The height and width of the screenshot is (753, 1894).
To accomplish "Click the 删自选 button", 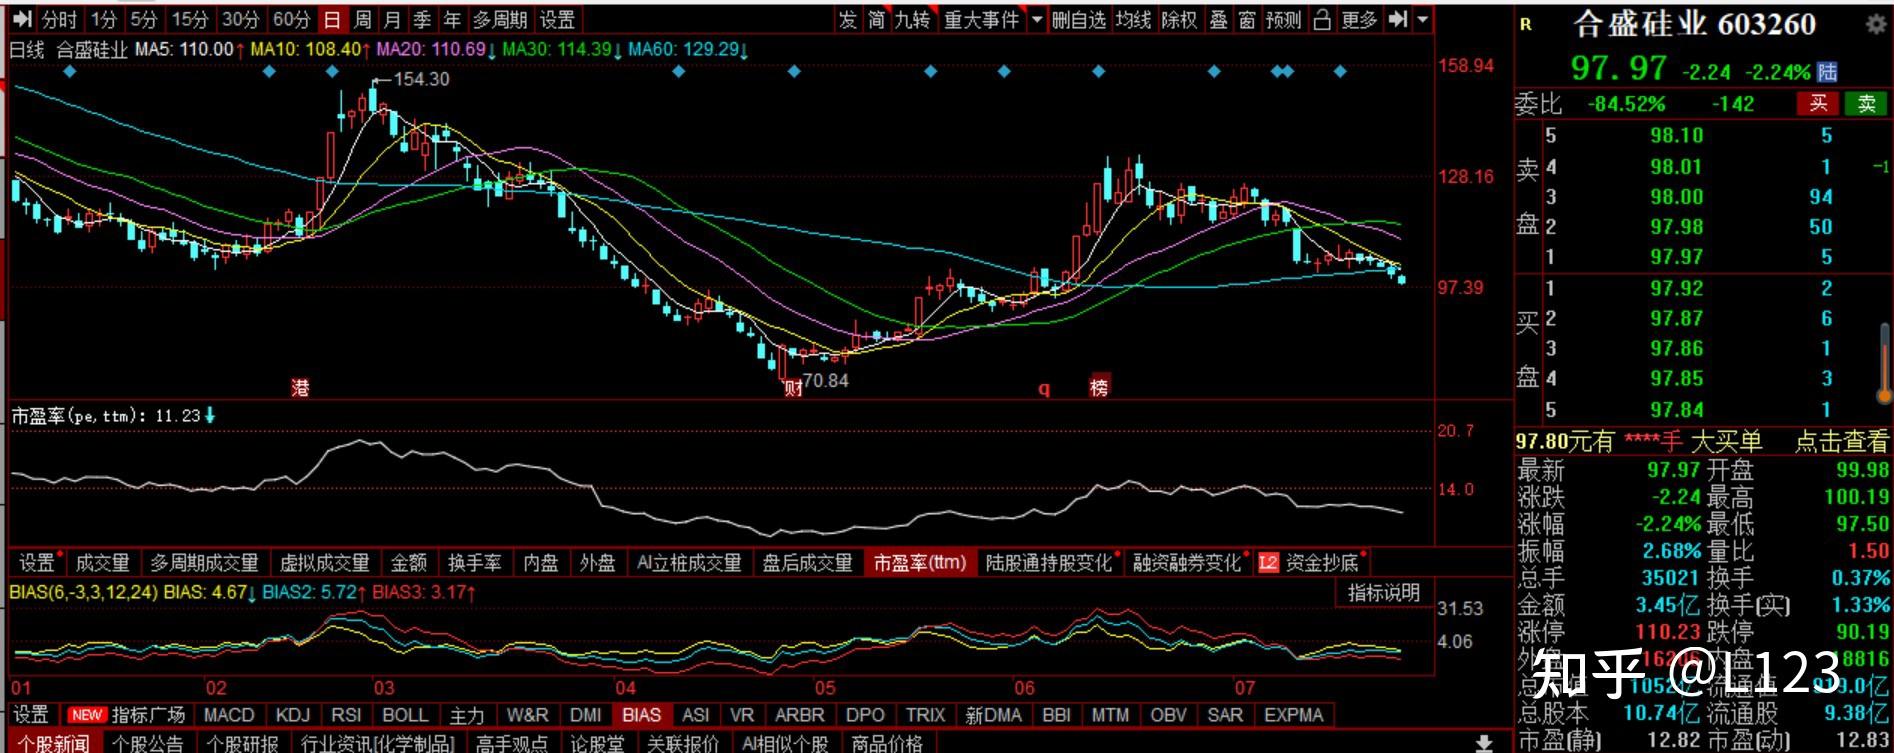I will click(1079, 19).
